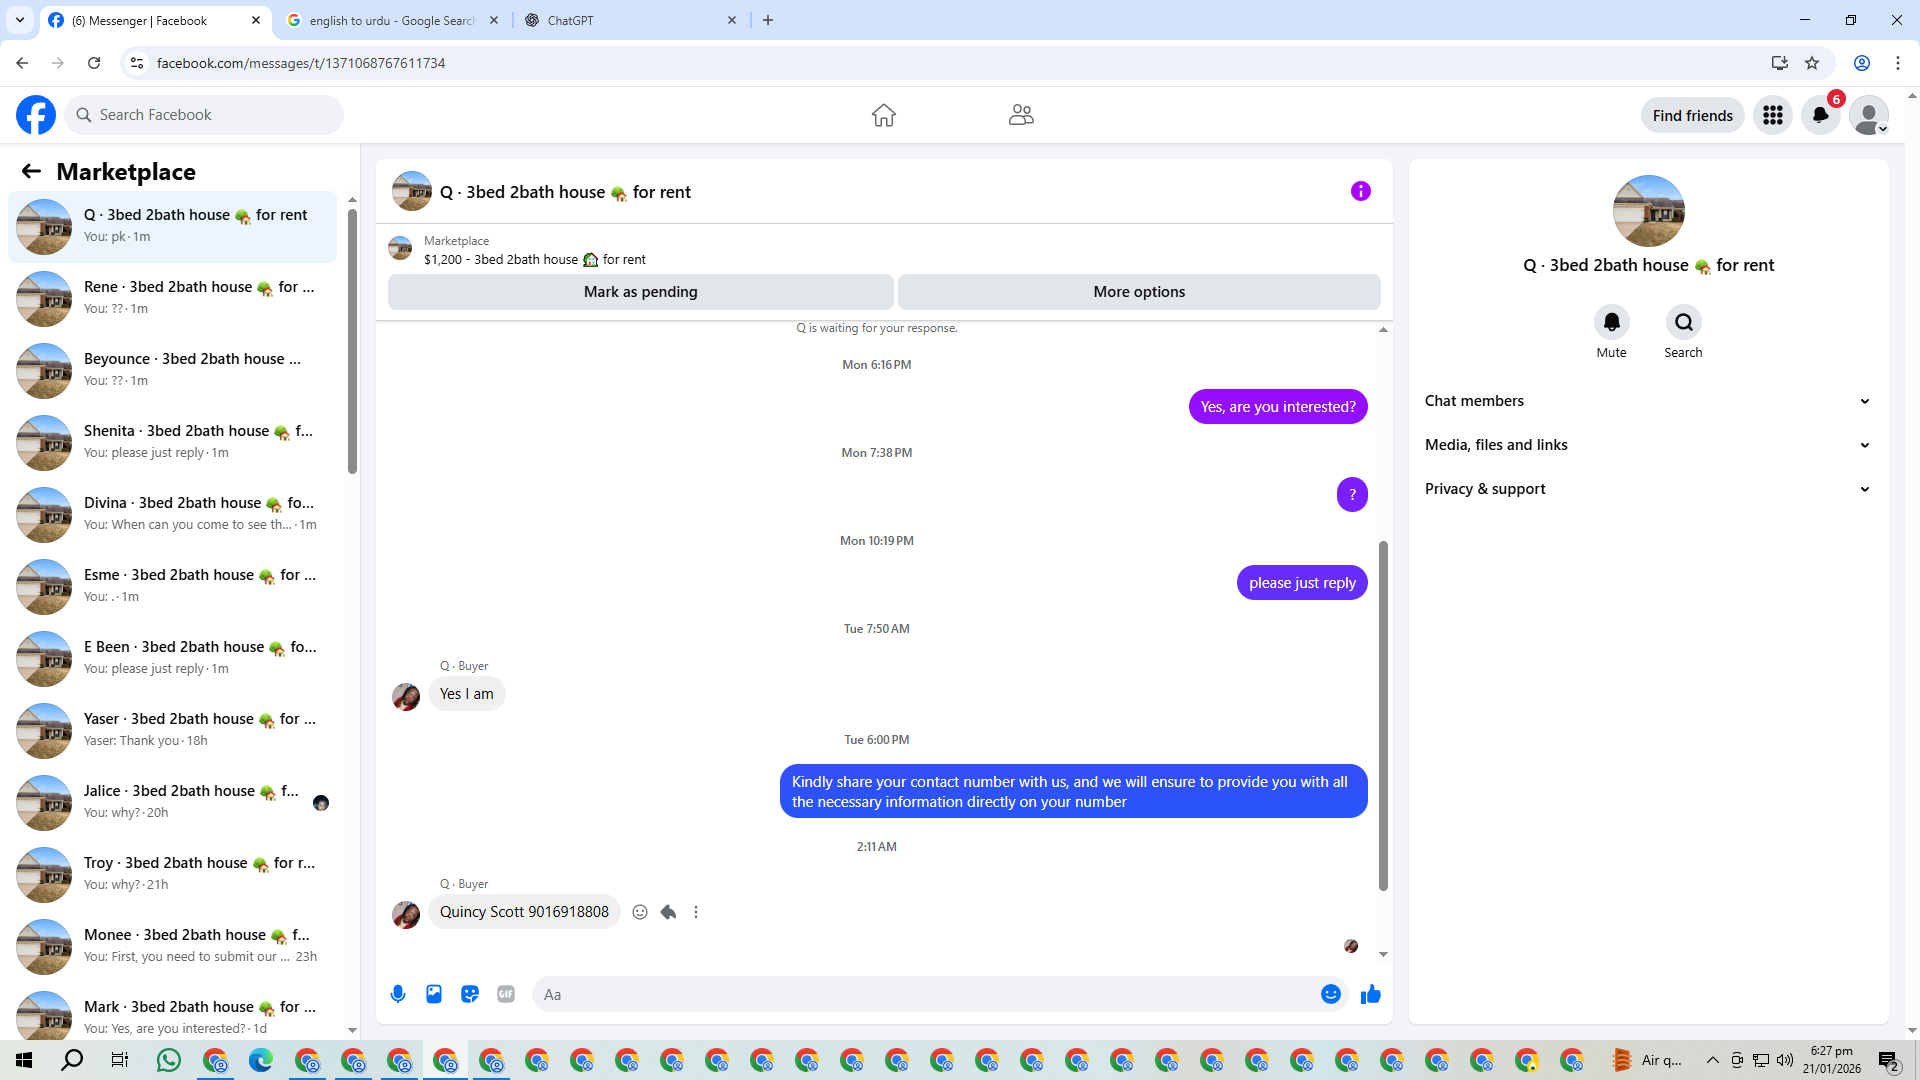Screen dimensions: 1920x1080
Task: Click the Find friends button
Action: click(1692, 115)
